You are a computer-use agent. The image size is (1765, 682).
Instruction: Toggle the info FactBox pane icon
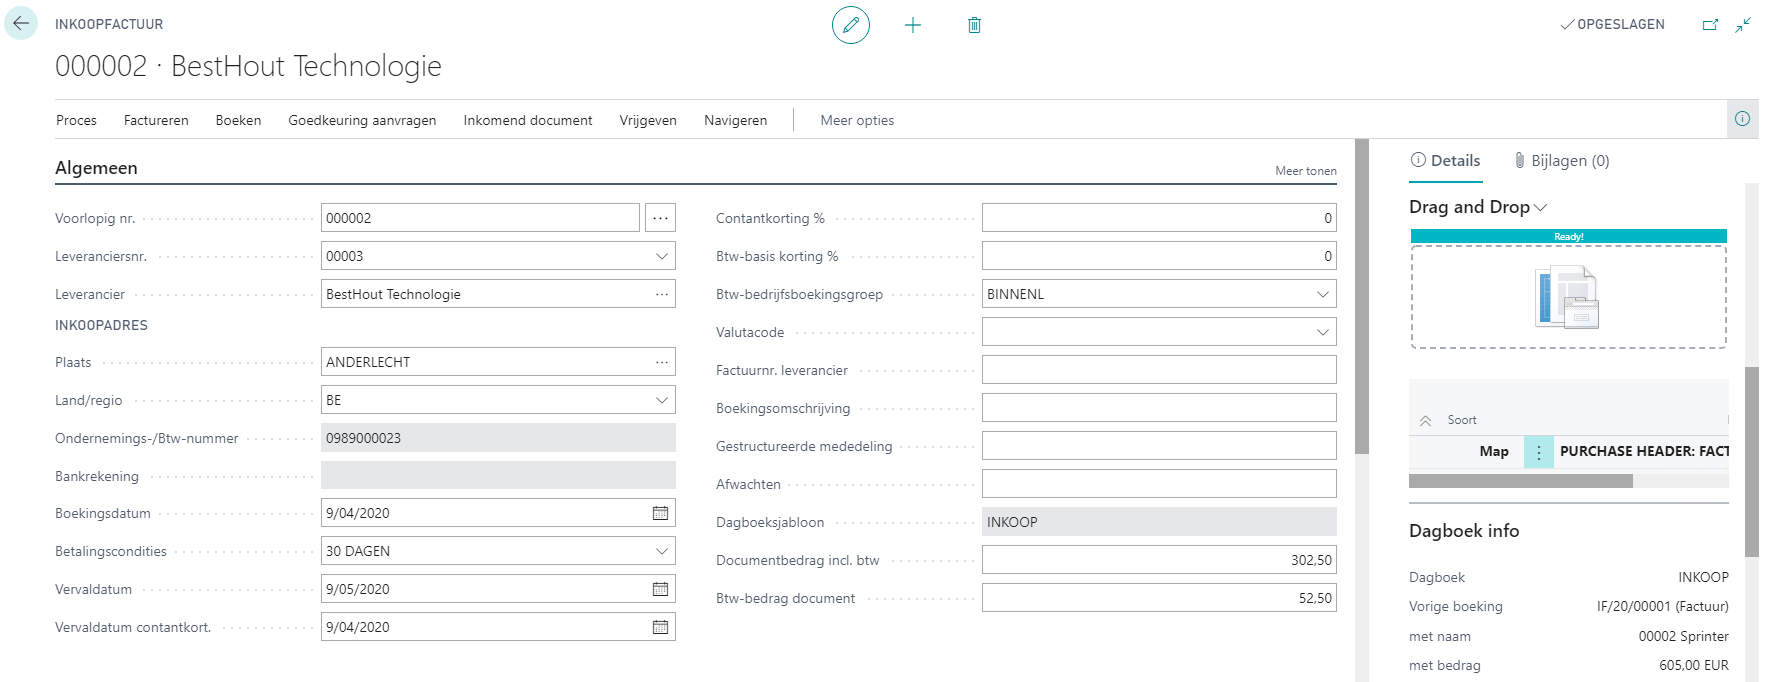tap(1742, 119)
